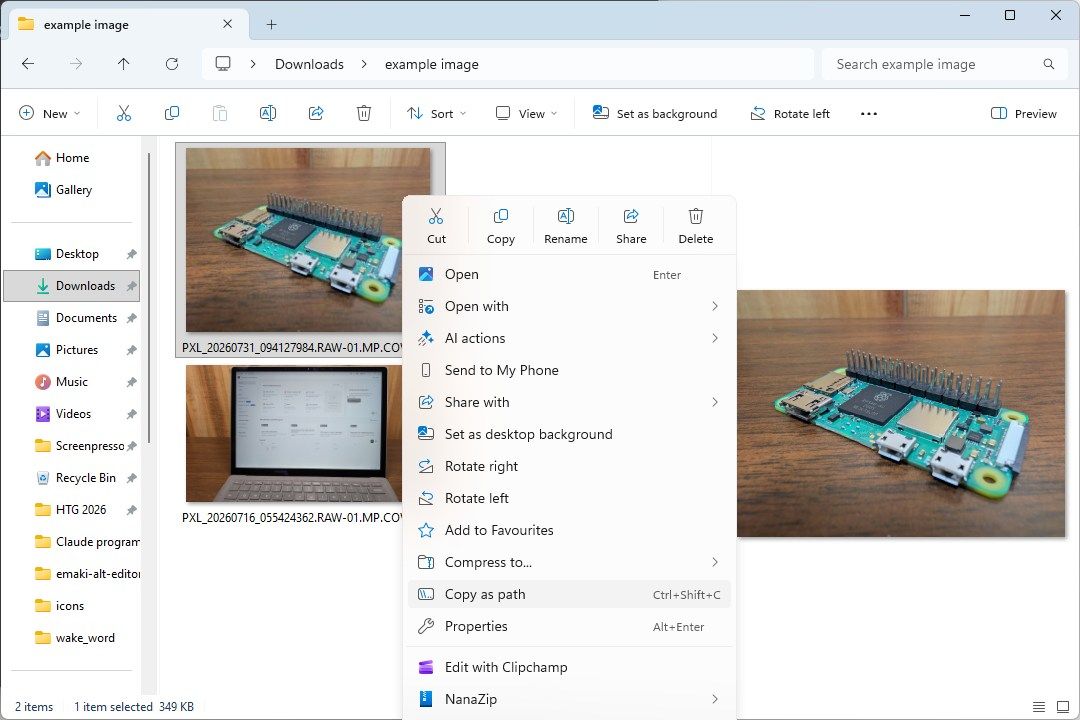Choose Add to Favourites
Screen dimensions: 1080x720
tap(569, 531)
